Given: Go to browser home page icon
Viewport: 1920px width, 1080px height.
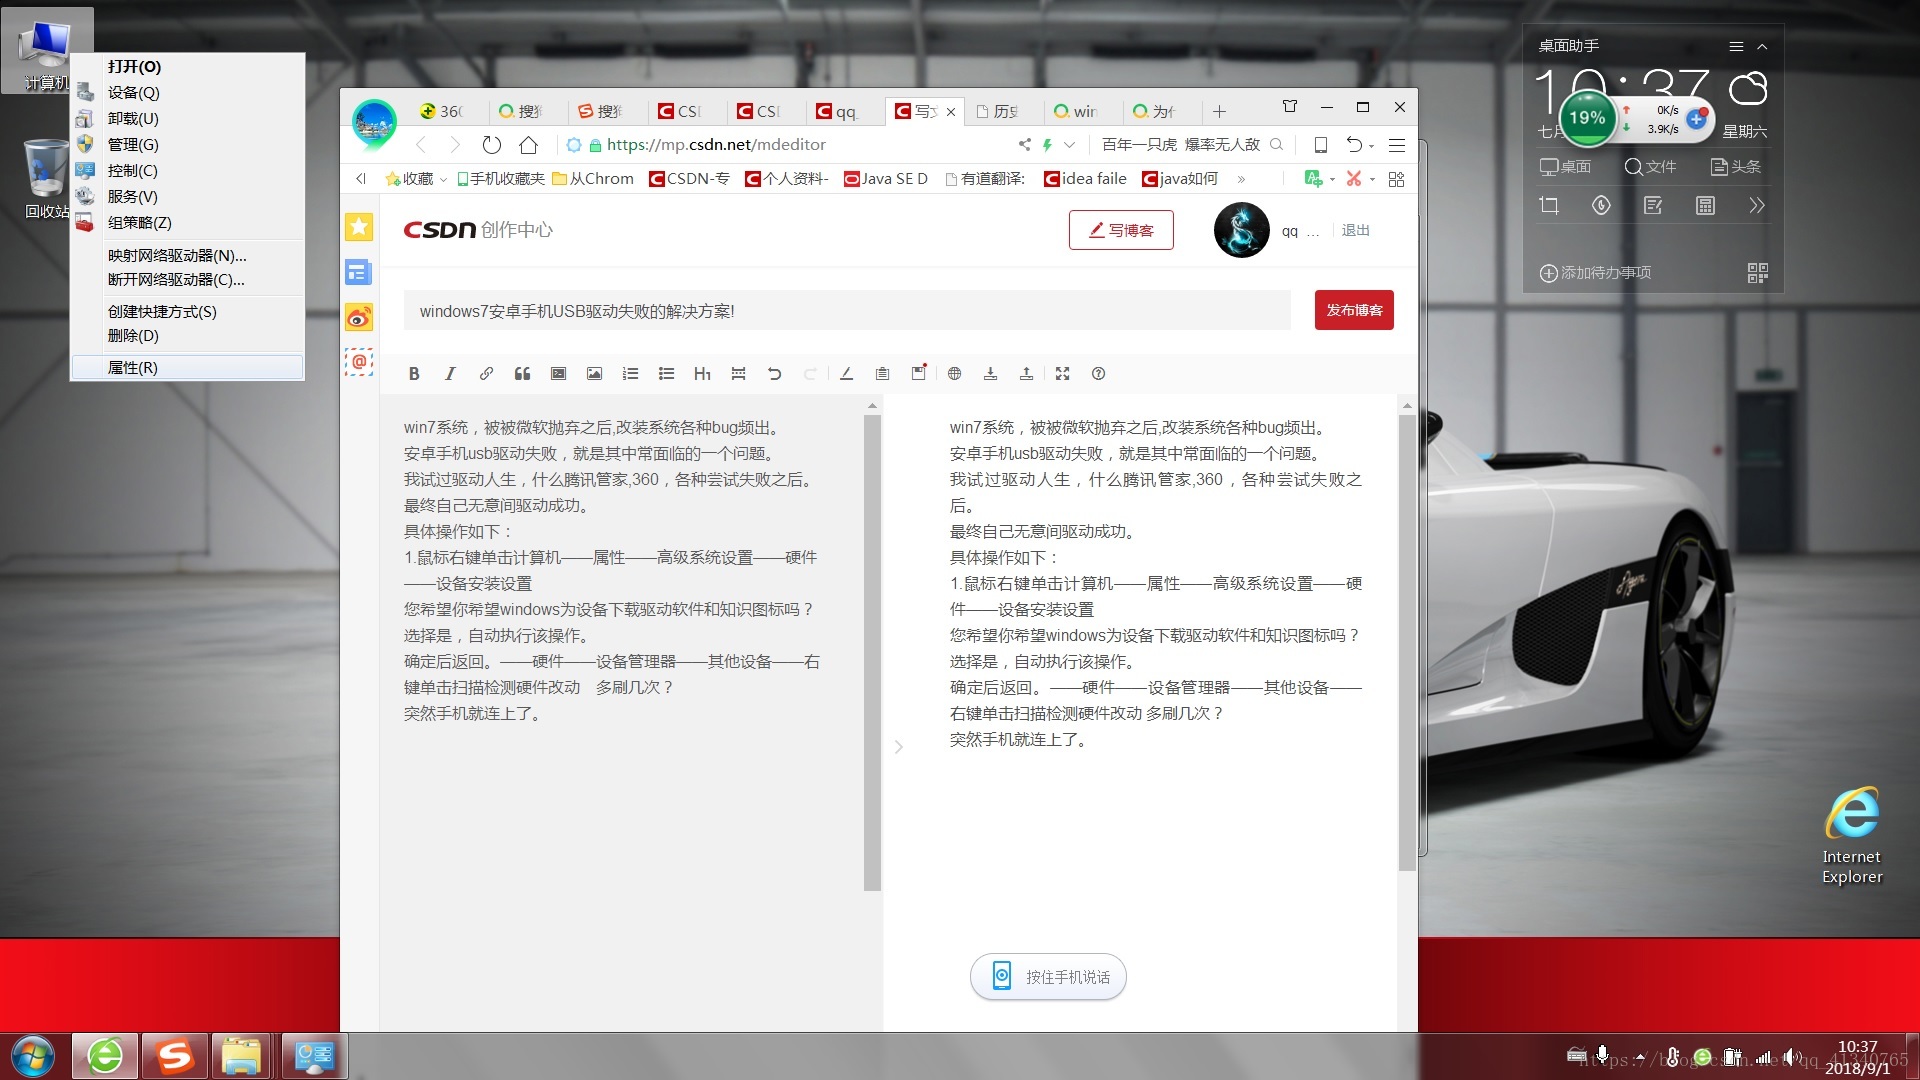Looking at the screenshot, I should click(x=528, y=145).
